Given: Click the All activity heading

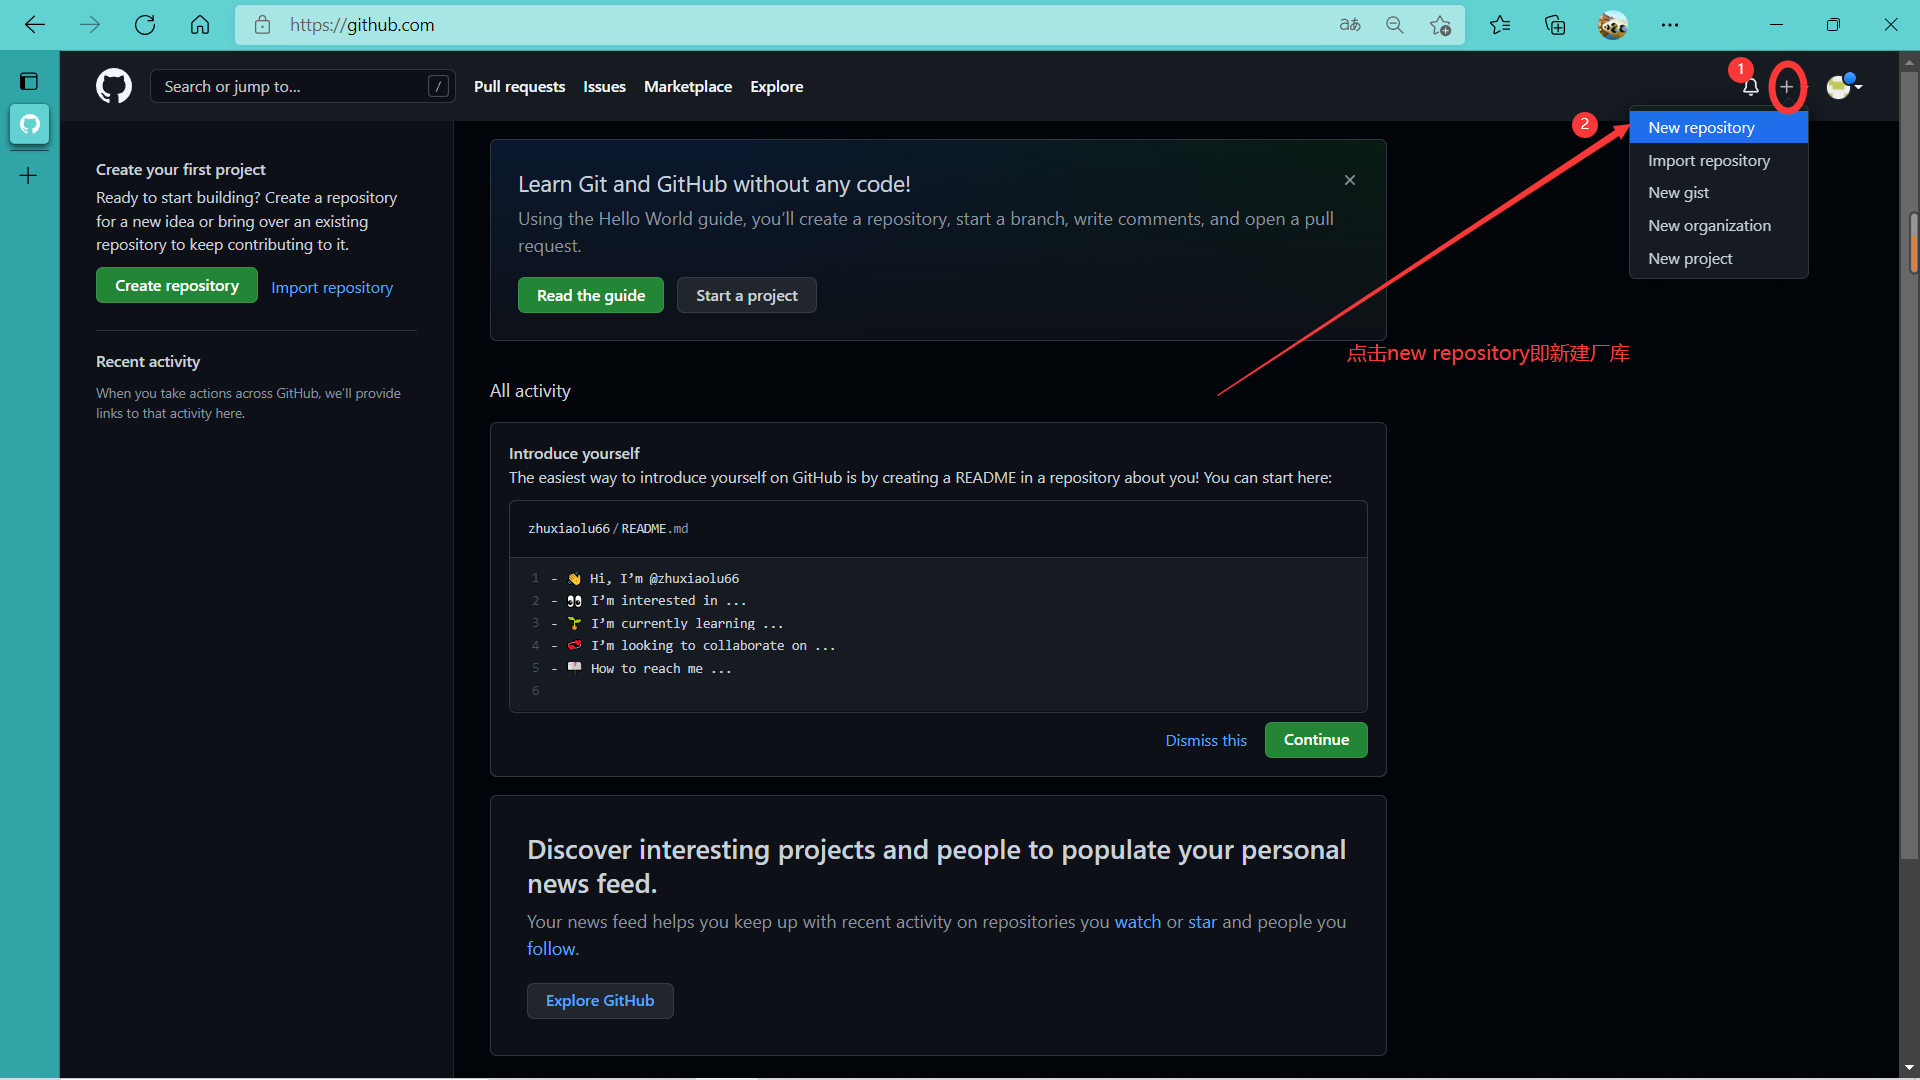Looking at the screenshot, I should click(530, 391).
